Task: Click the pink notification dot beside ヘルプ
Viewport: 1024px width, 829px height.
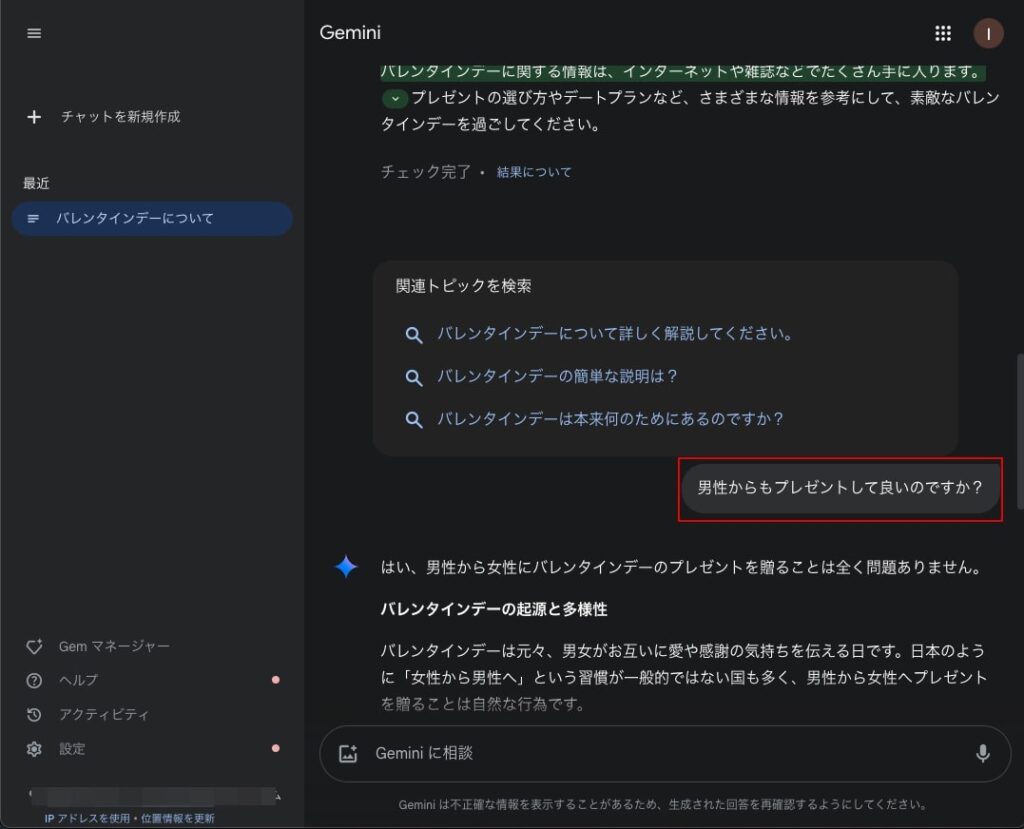Action: coord(276,680)
